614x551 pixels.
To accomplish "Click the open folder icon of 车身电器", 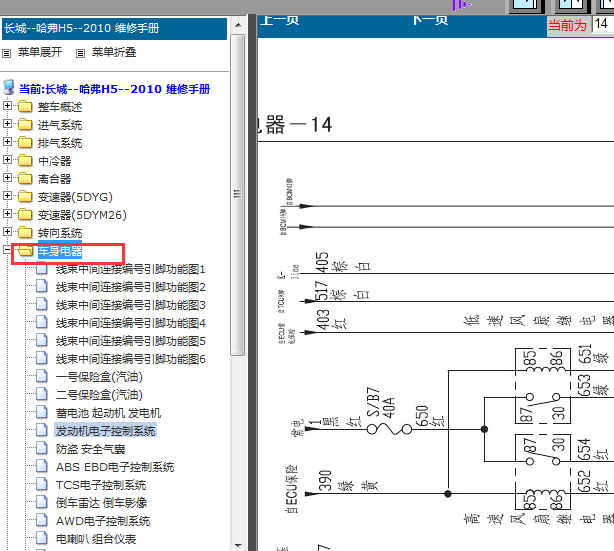I will (26, 251).
